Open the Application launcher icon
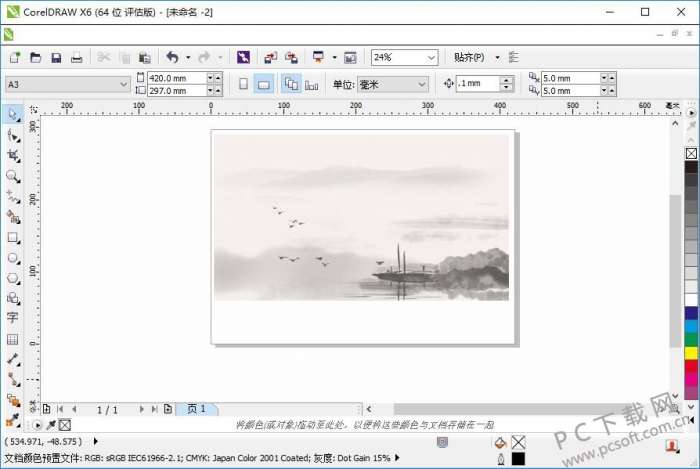This screenshot has width=700, height=469. tap(318, 57)
